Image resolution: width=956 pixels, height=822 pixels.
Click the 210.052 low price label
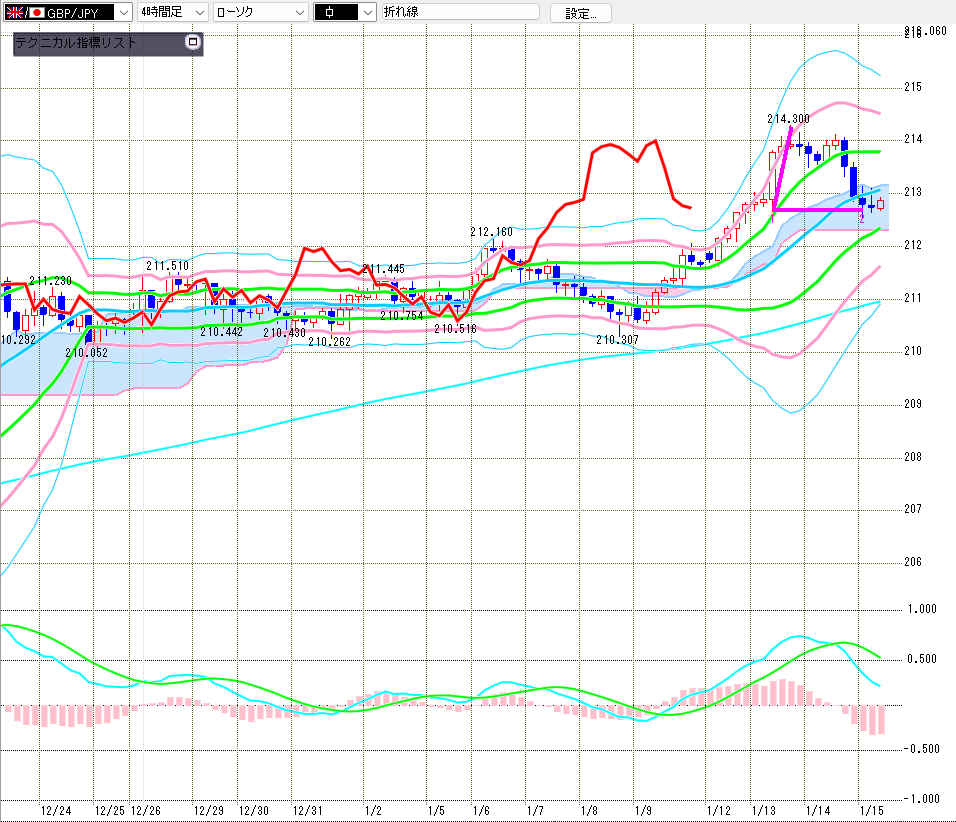86,352
